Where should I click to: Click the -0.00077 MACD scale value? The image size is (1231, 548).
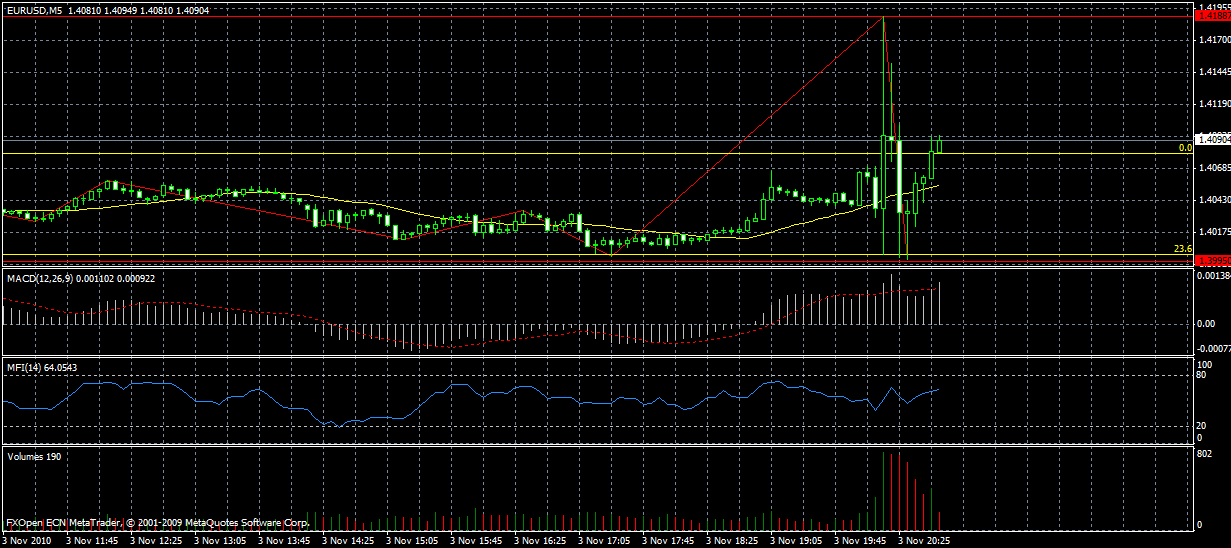coord(1212,348)
